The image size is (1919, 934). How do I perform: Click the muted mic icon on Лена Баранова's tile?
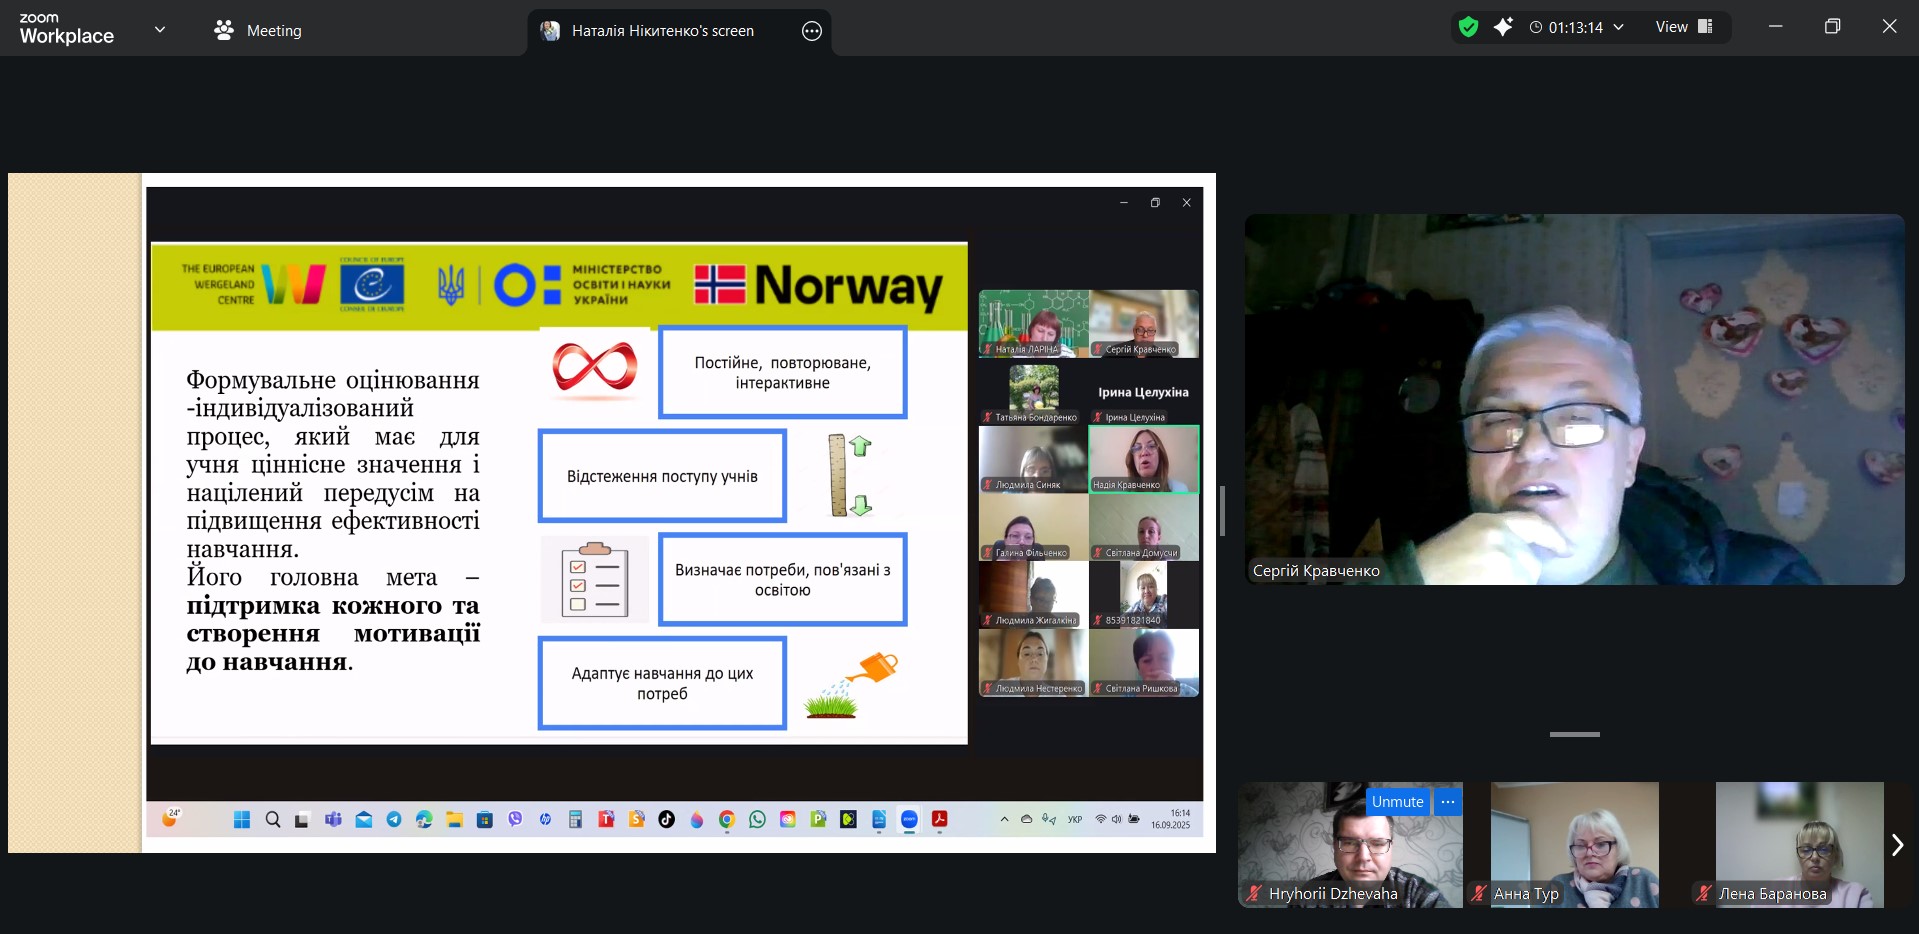1703,894
